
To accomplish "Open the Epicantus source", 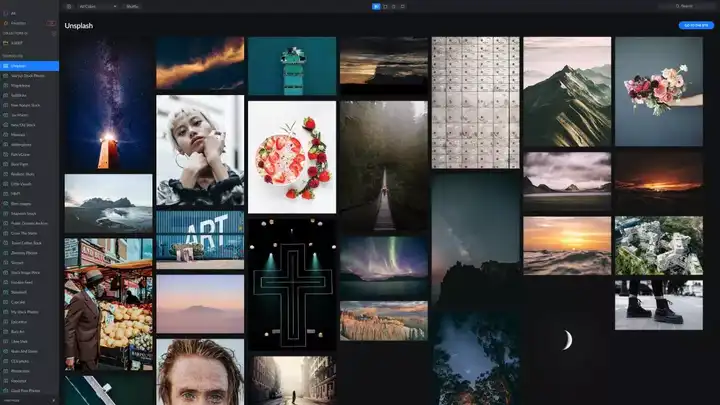I will coord(29,322).
